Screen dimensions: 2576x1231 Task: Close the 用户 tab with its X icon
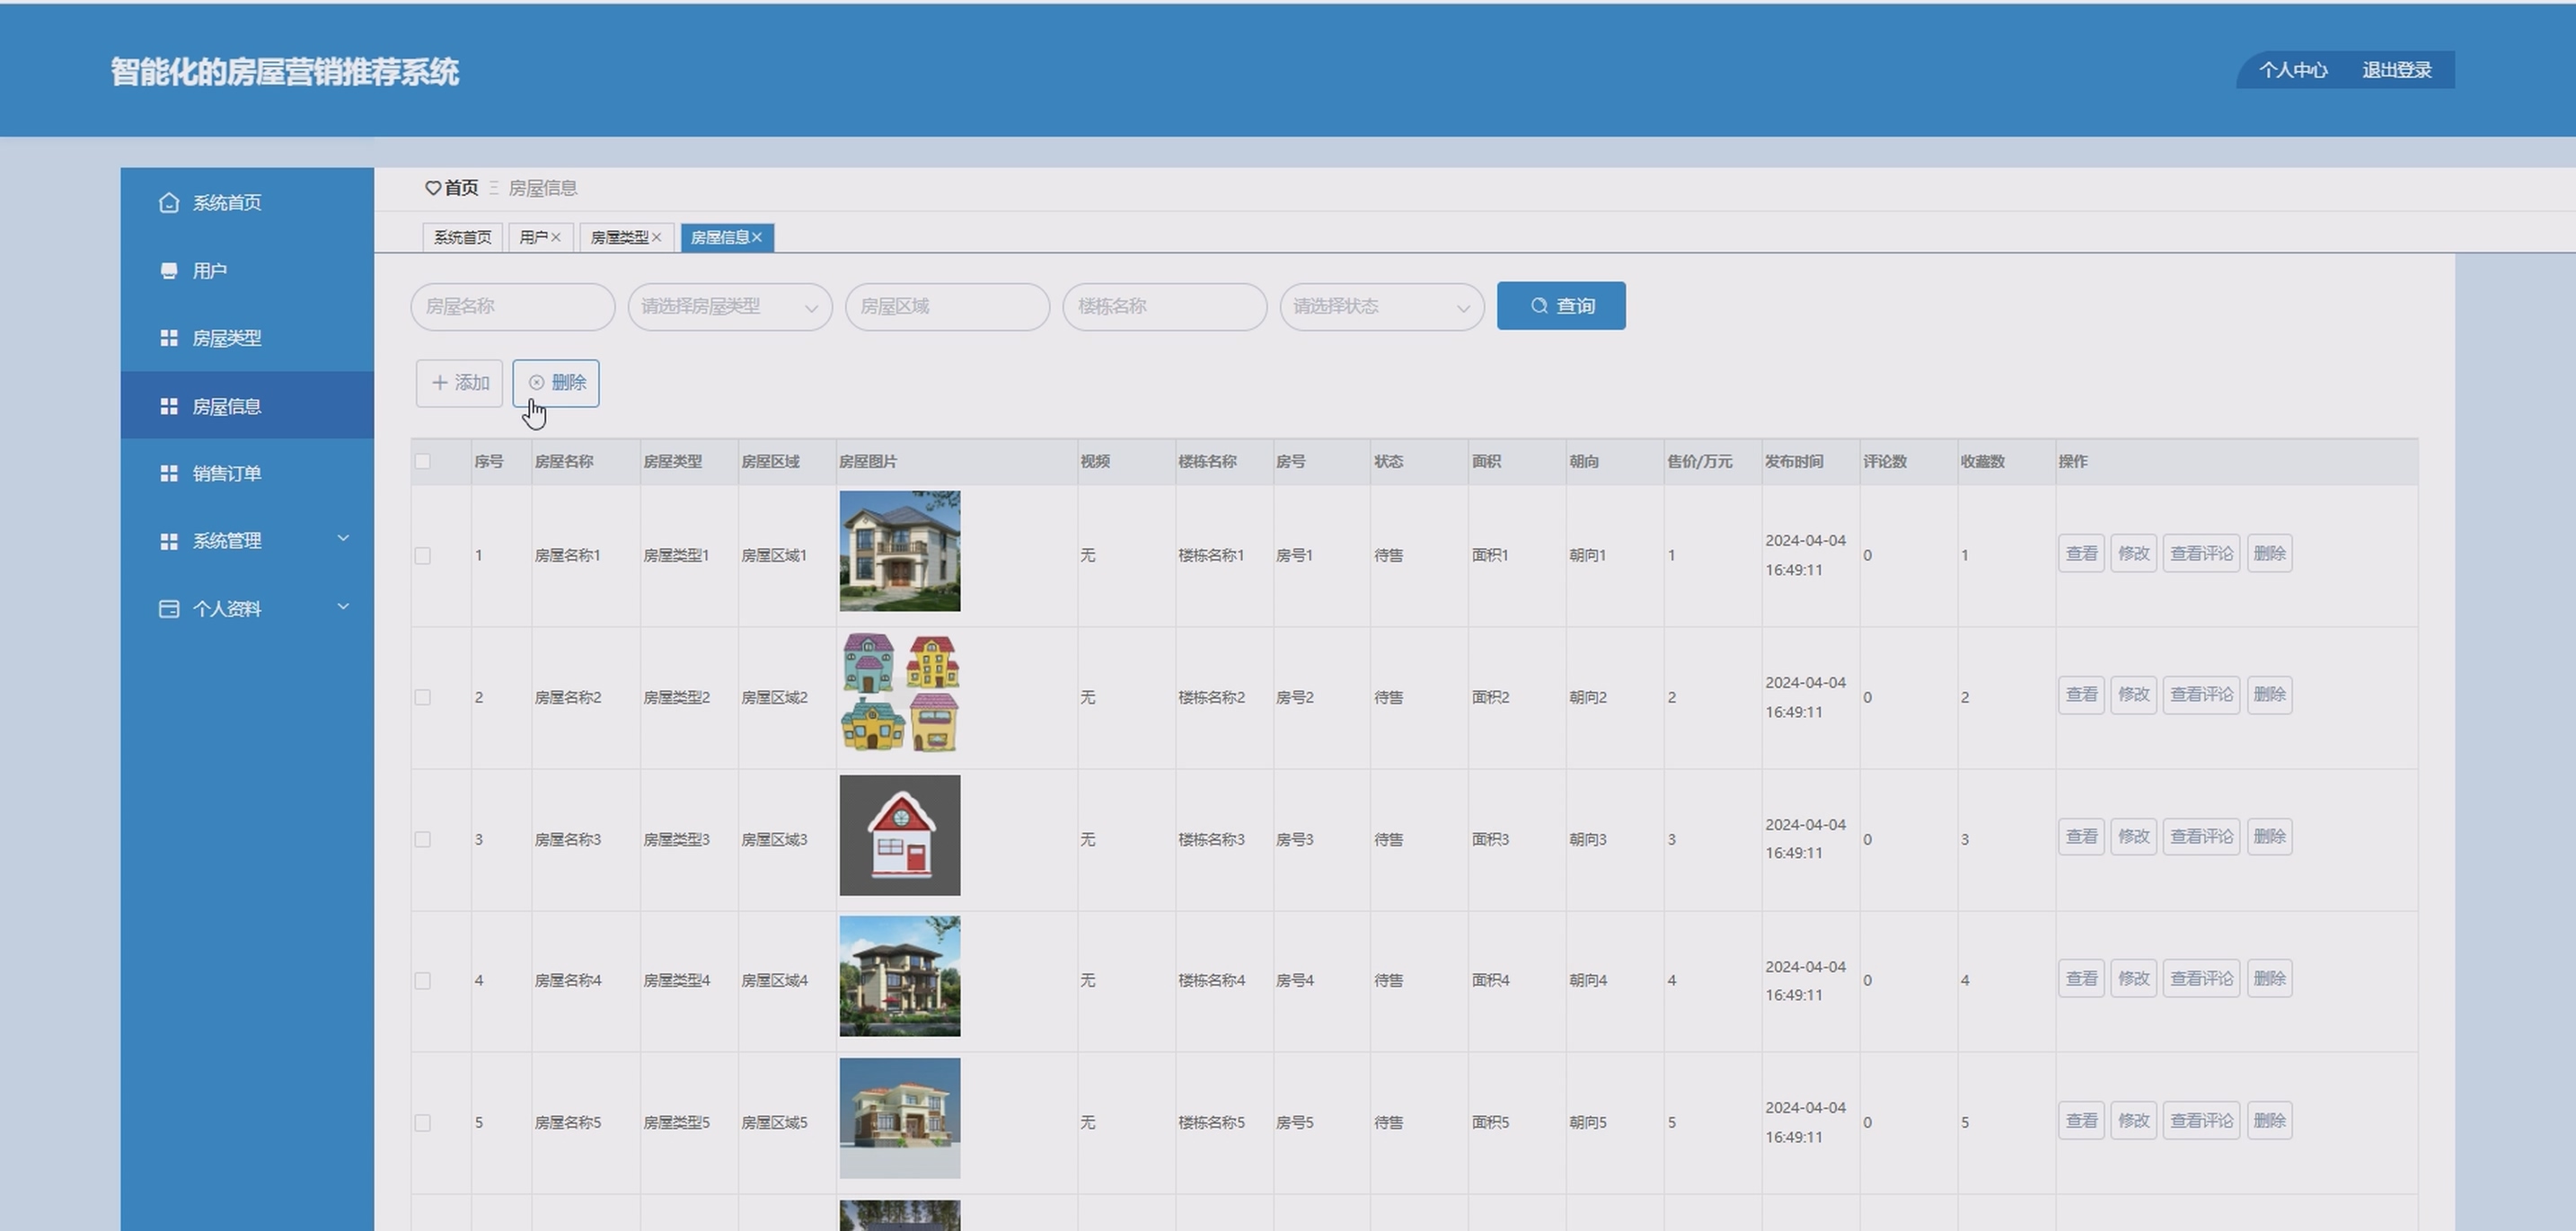click(556, 237)
